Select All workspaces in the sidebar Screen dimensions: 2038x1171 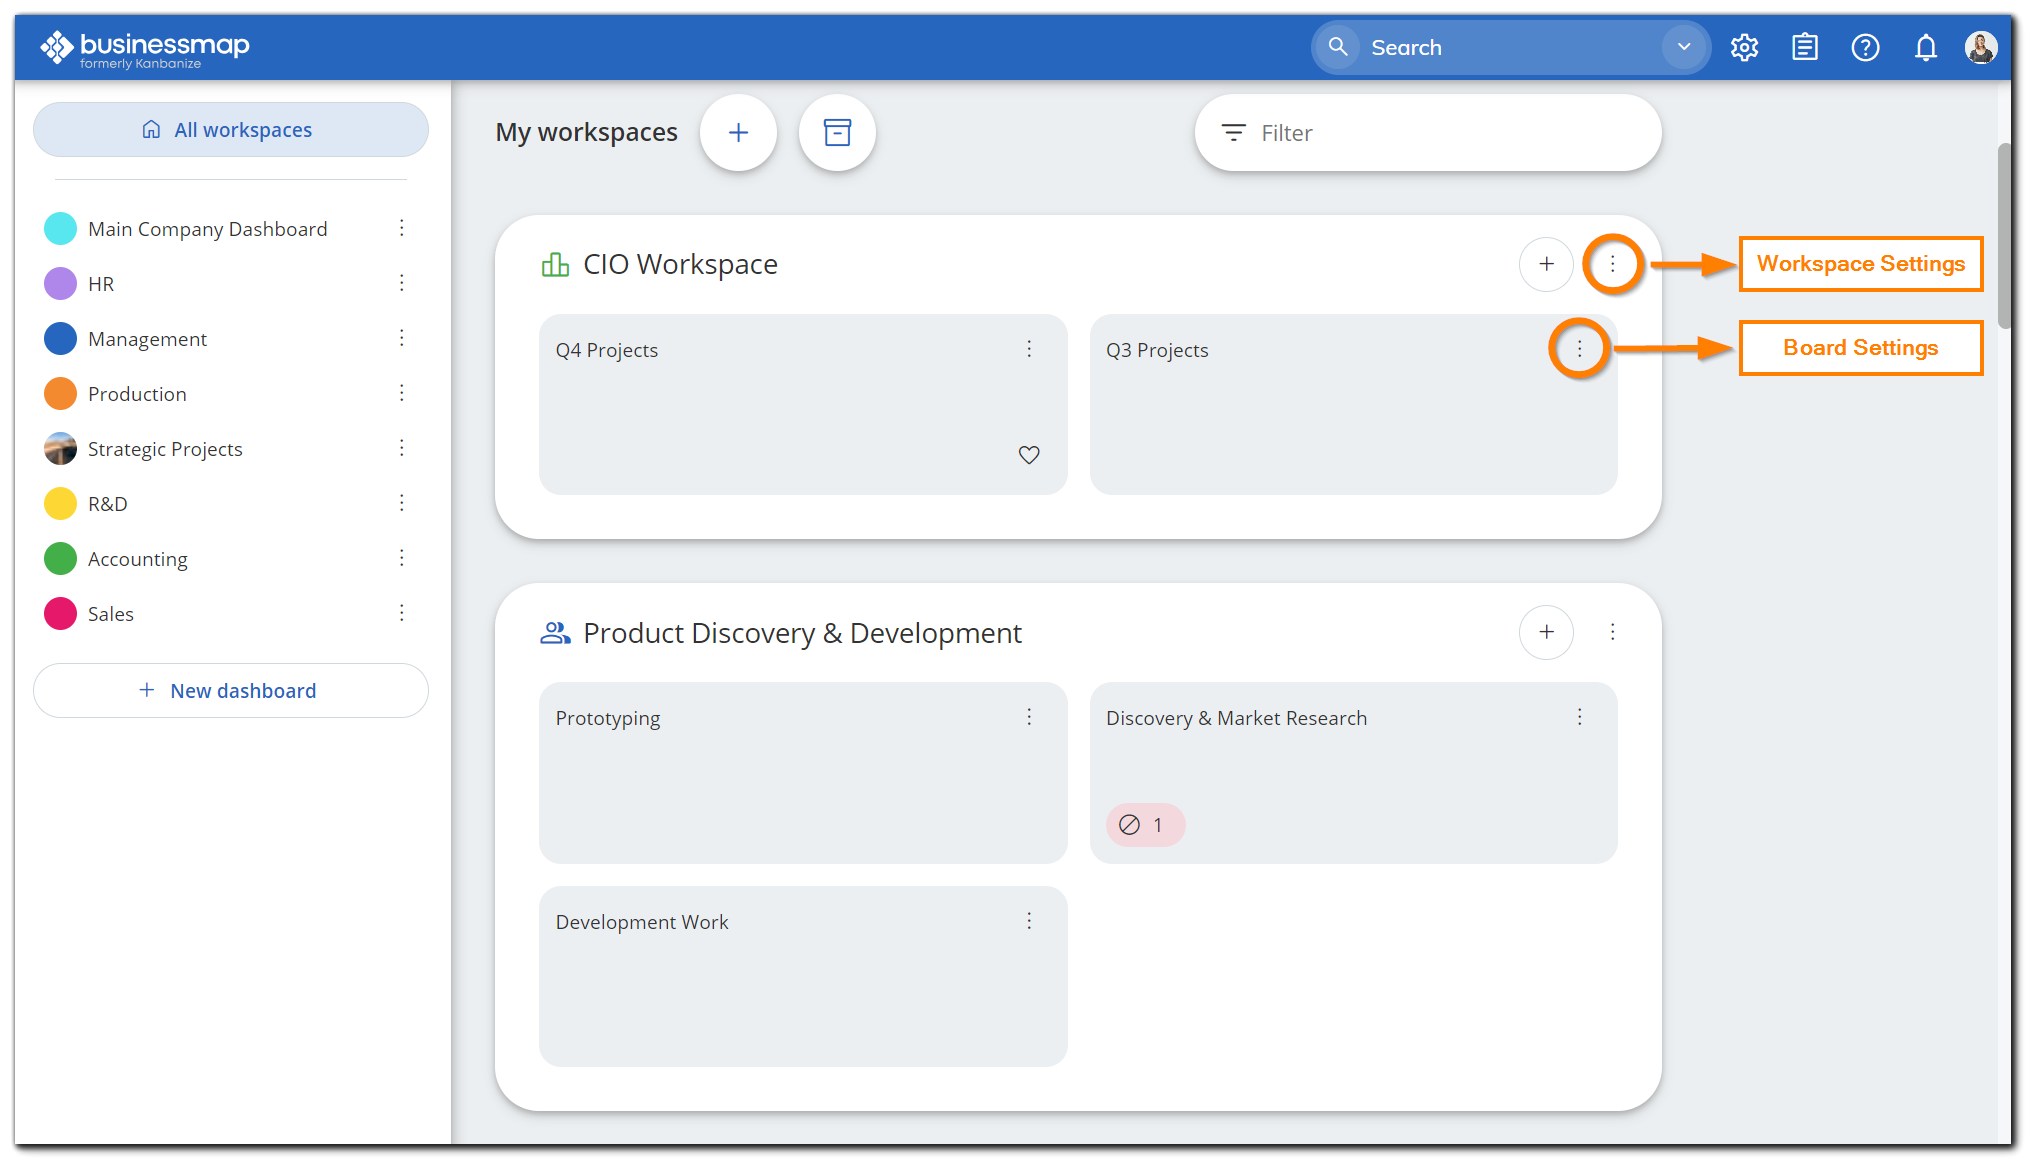[x=231, y=129]
